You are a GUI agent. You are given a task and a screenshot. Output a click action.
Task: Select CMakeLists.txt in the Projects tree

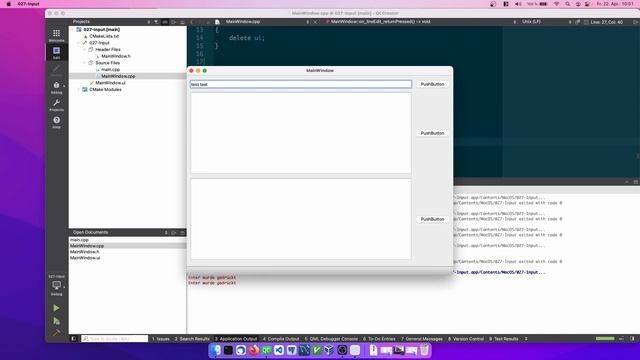coord(104,36)
